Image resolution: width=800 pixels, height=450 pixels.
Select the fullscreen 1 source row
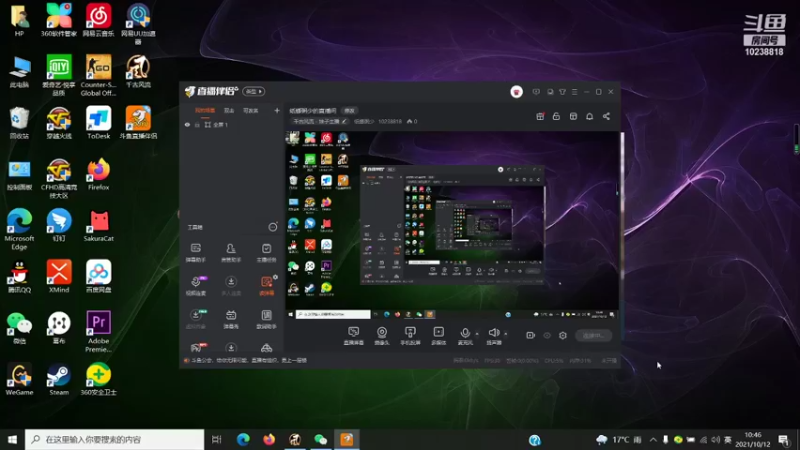pyautogui.click(x=231, y=124)
